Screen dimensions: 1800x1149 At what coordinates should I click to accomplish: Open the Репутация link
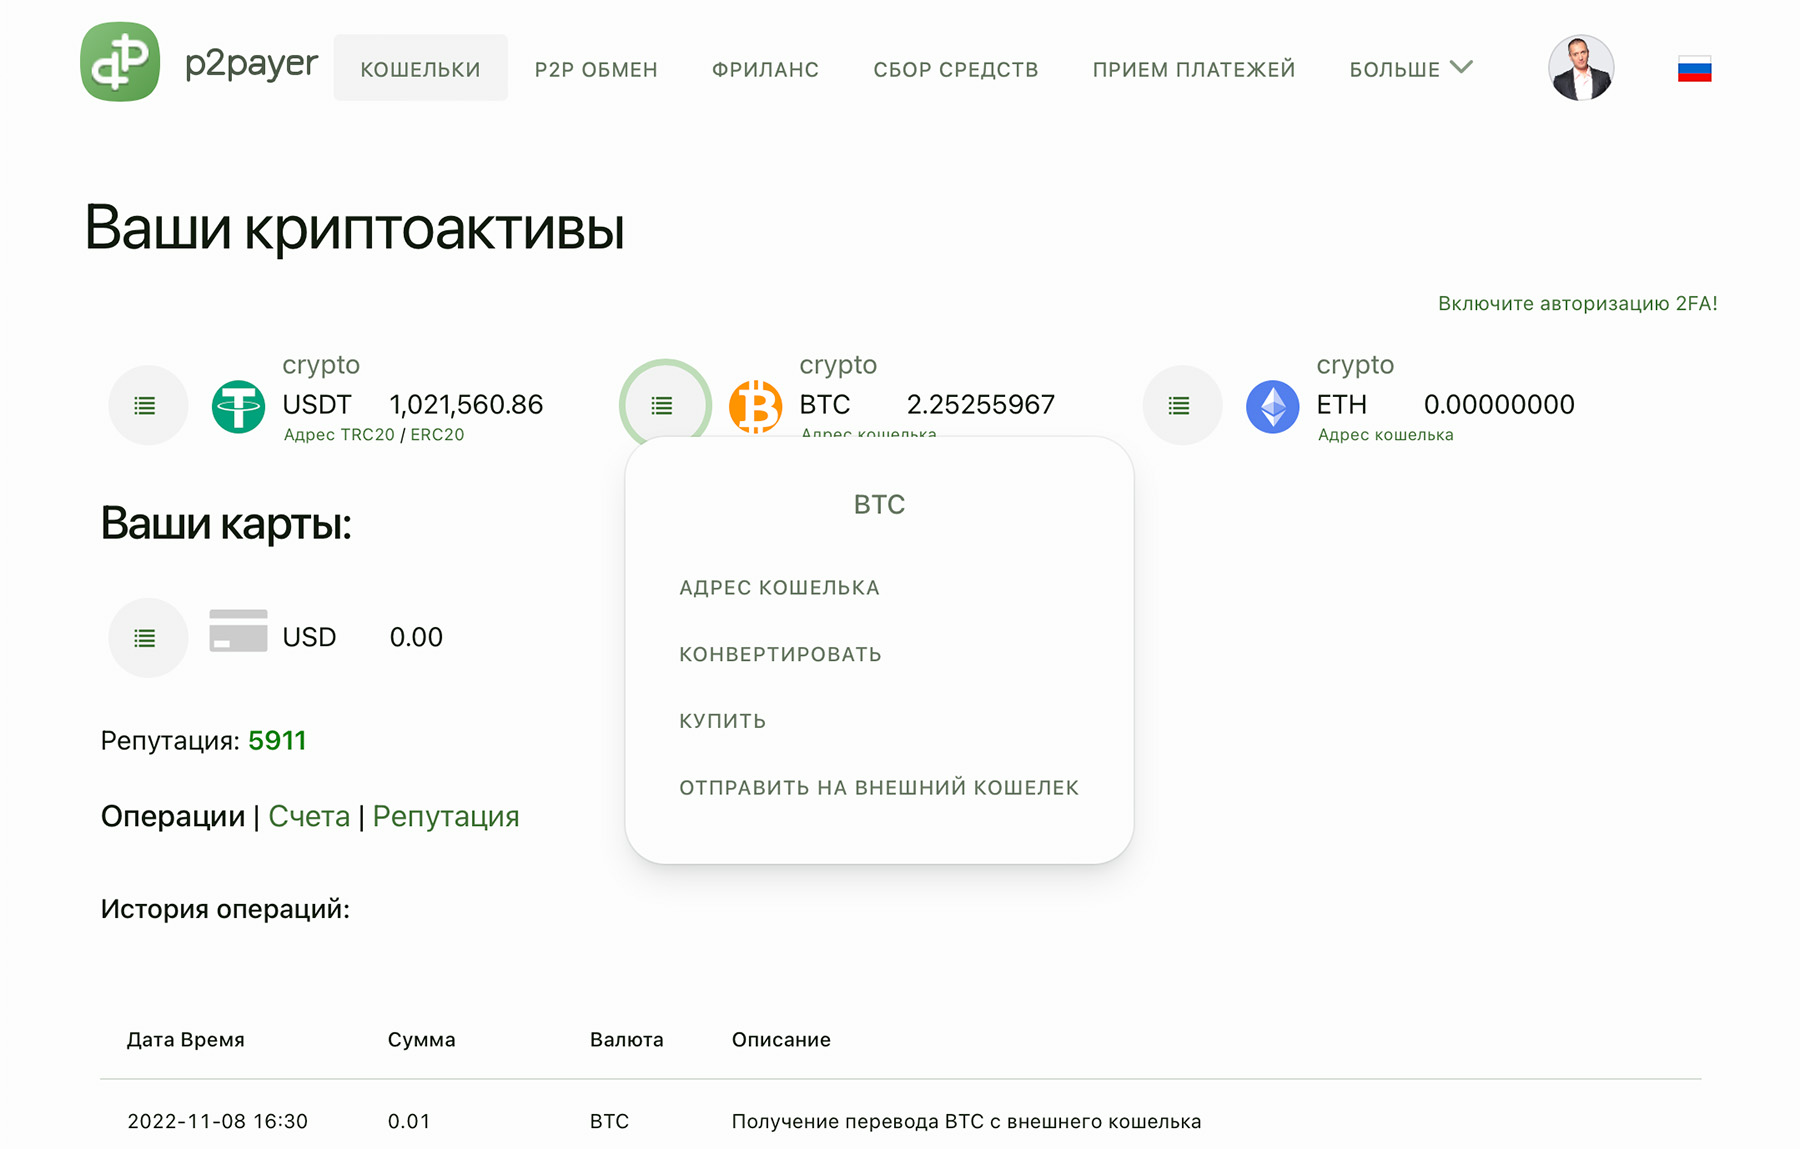click(445, 816)
